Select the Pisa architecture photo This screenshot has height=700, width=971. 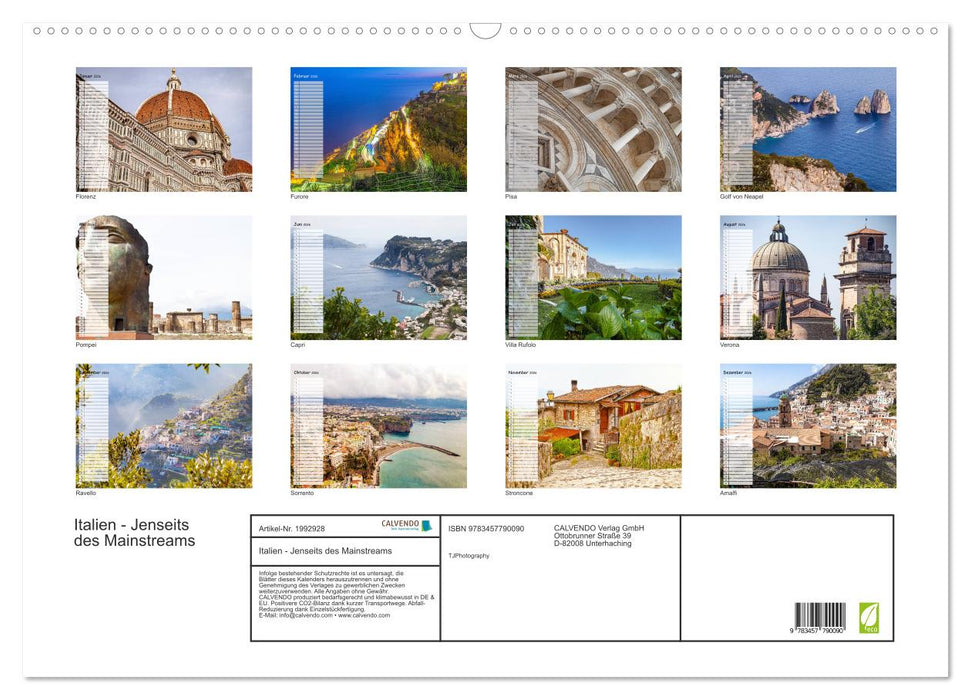pyautogui.click(x=592, y=128)
